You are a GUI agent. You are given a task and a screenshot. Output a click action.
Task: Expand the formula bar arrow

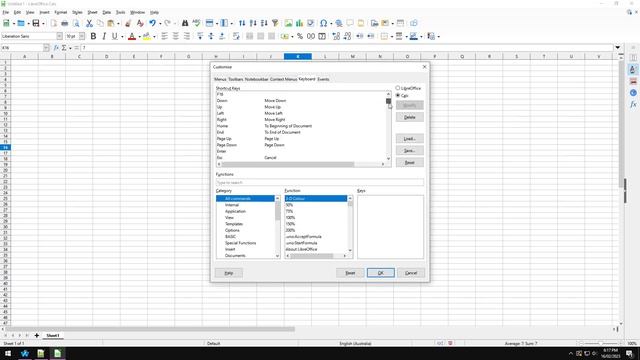618,47
